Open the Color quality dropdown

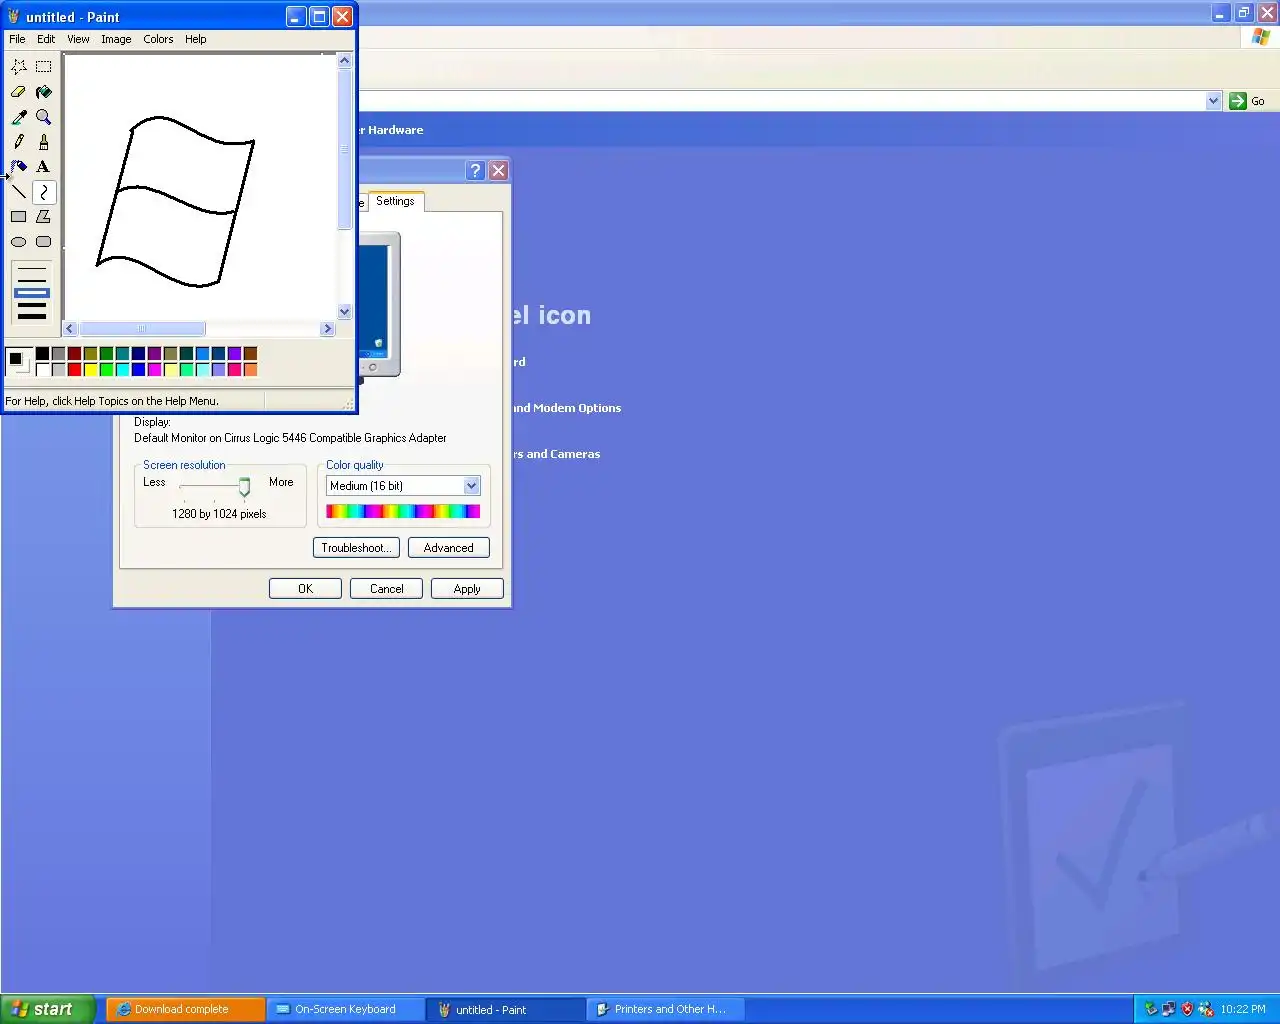pos(472,486)
